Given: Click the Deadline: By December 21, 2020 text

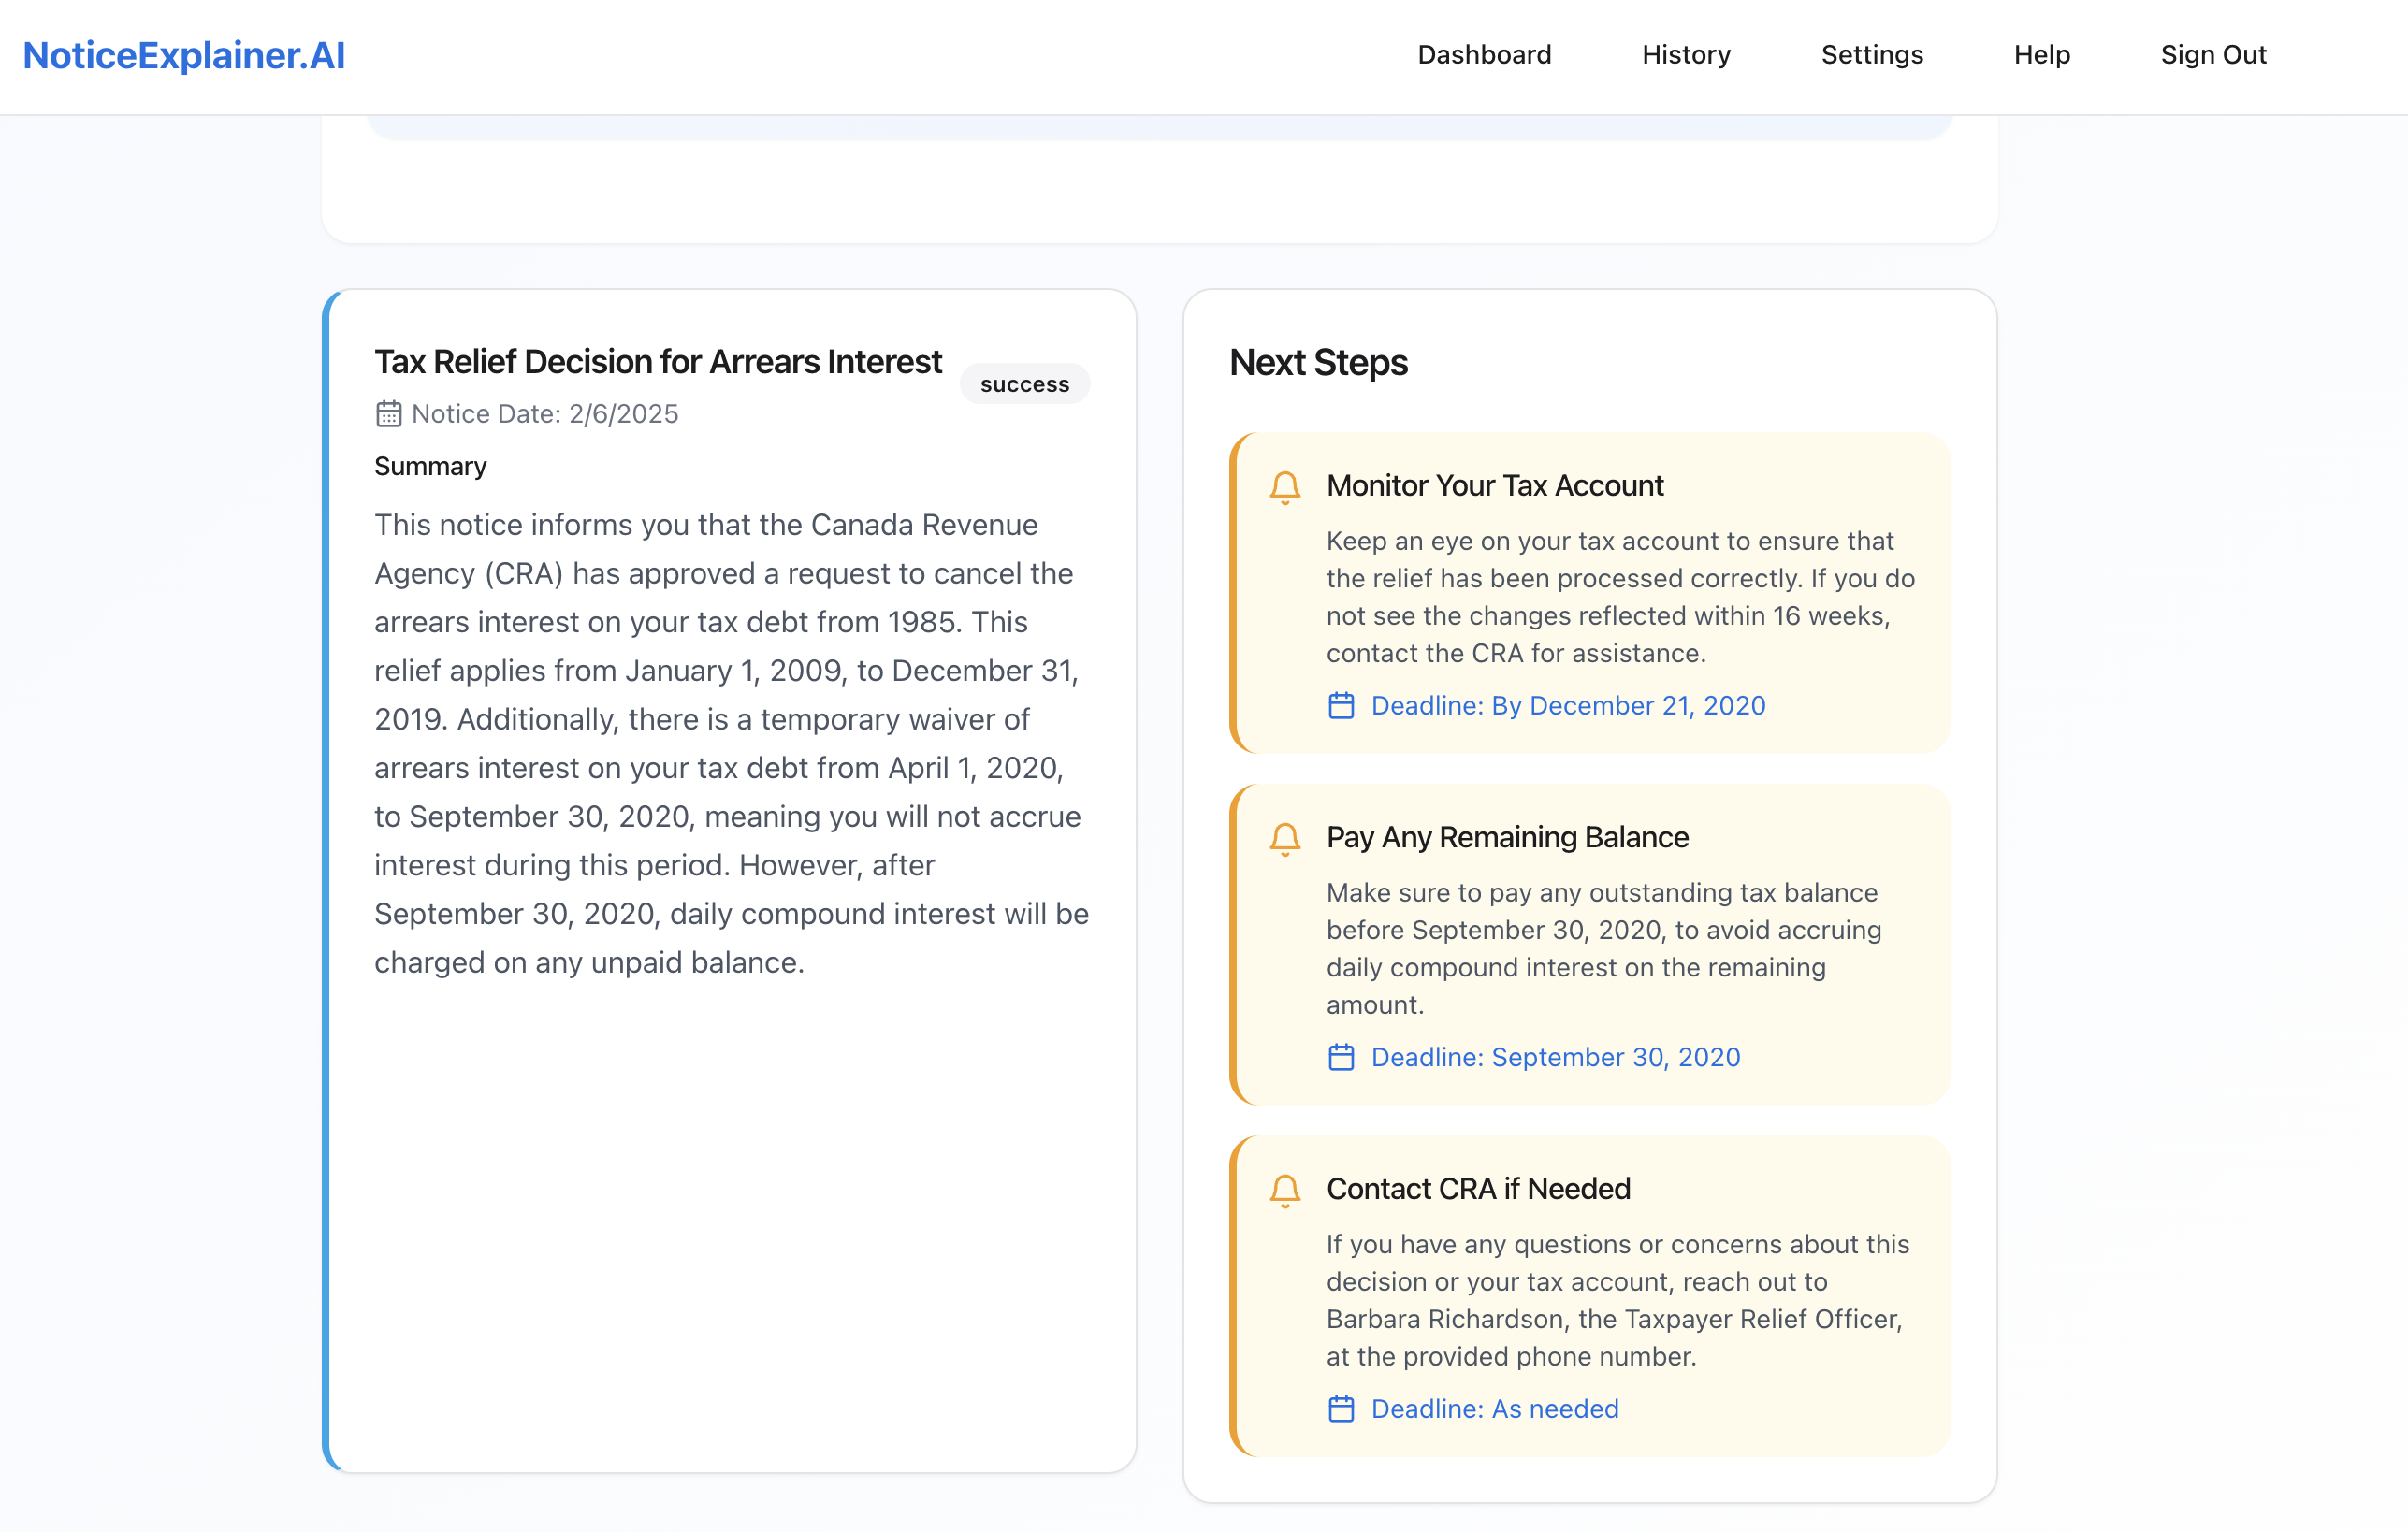Looking at the screenshot, I should tap(1567, 706).
